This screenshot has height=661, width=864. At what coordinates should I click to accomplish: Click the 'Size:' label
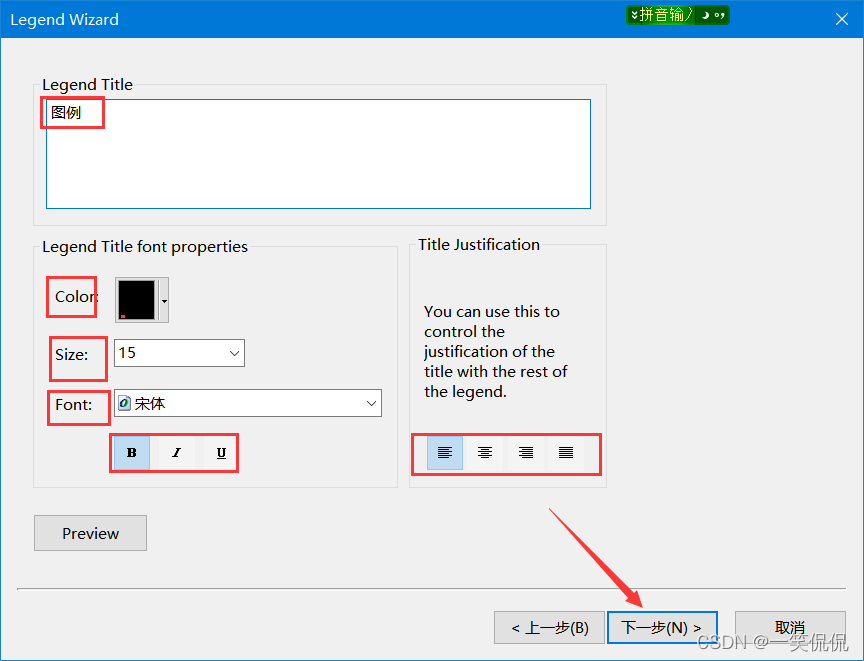[x=72, y=355]
